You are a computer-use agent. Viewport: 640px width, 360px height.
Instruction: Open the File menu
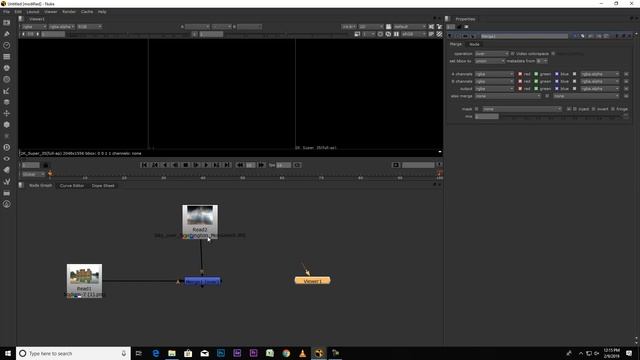pyautogui.click(x=7, y=12)
